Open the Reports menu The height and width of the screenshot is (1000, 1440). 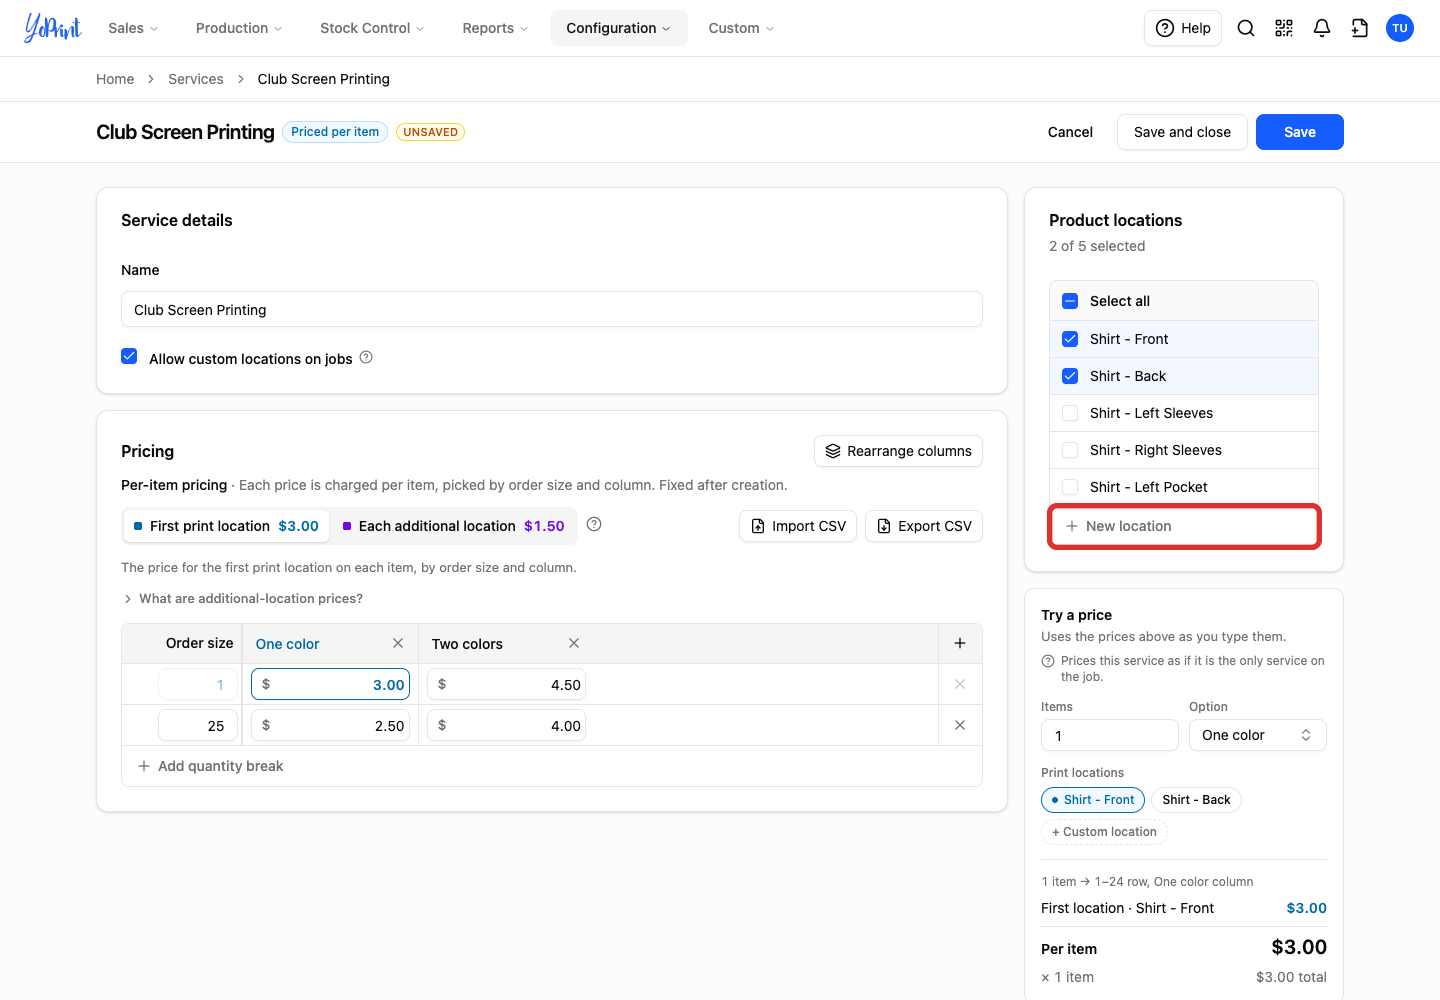click(x=495, y=28)
